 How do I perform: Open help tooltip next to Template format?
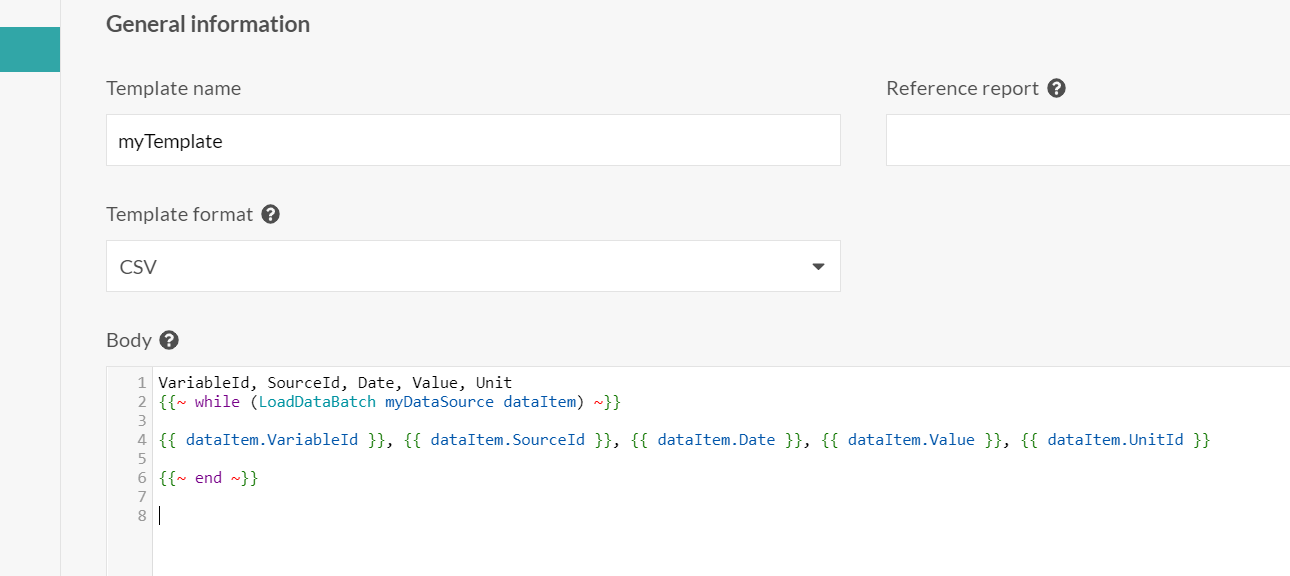[x=269, y=213]
